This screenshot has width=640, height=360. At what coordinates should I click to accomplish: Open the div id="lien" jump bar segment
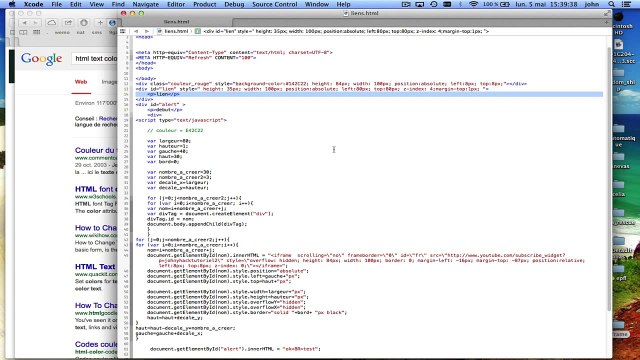tap(342, 31)
